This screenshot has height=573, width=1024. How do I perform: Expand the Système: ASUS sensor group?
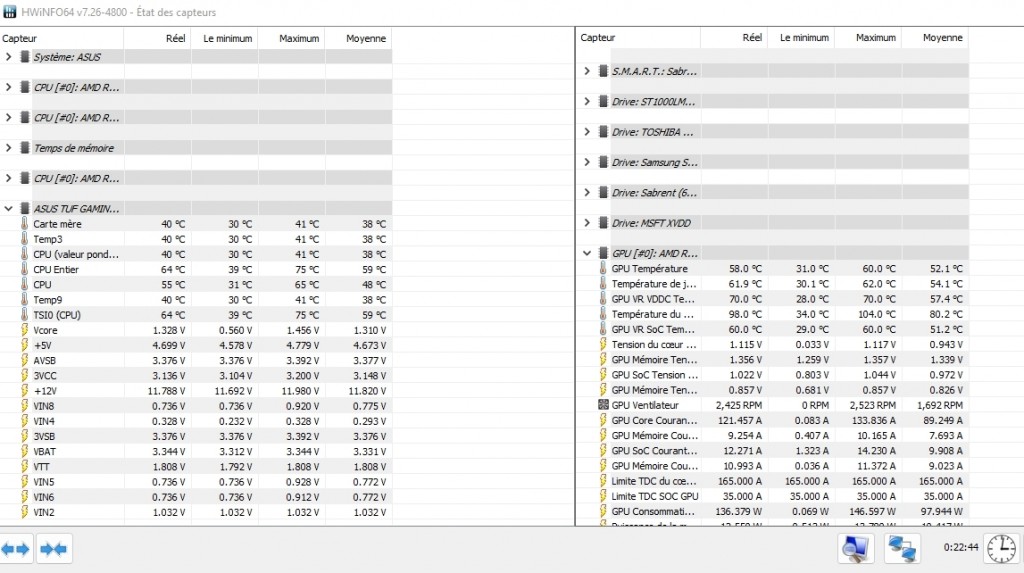coord(8,57)
